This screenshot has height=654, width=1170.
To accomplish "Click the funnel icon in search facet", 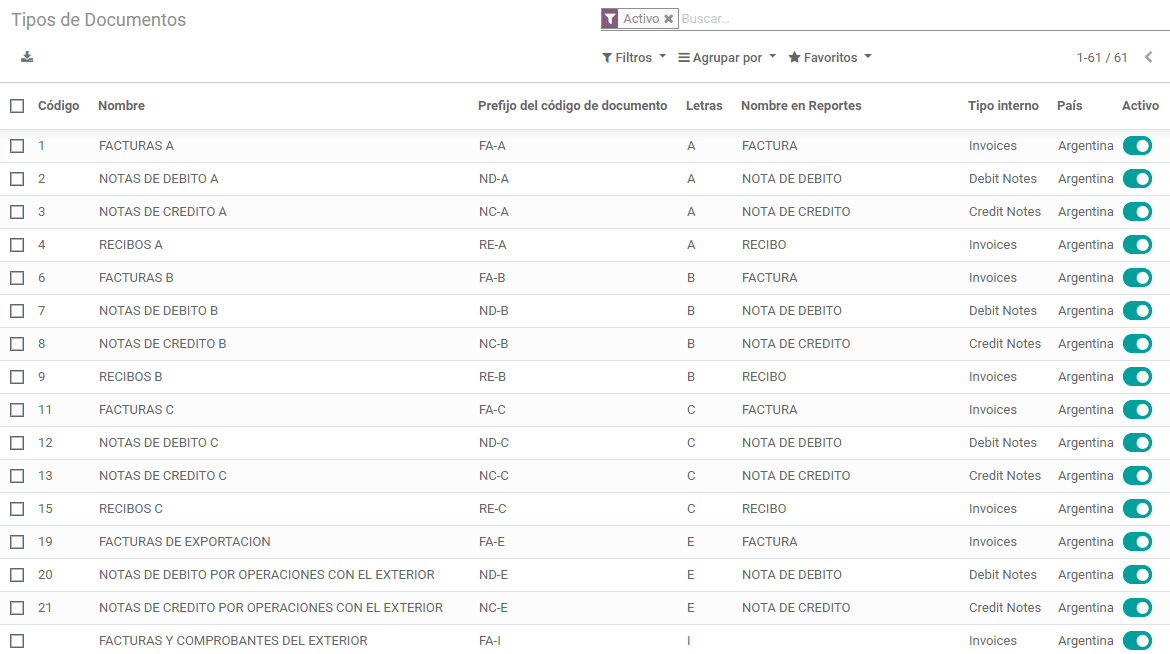I will tap(610, 19).
